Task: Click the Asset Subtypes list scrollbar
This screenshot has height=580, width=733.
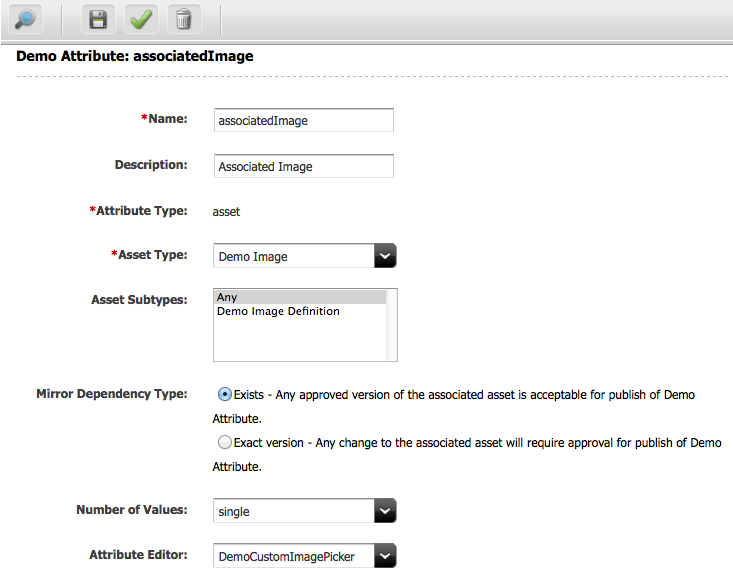Action: pos(392,325)
